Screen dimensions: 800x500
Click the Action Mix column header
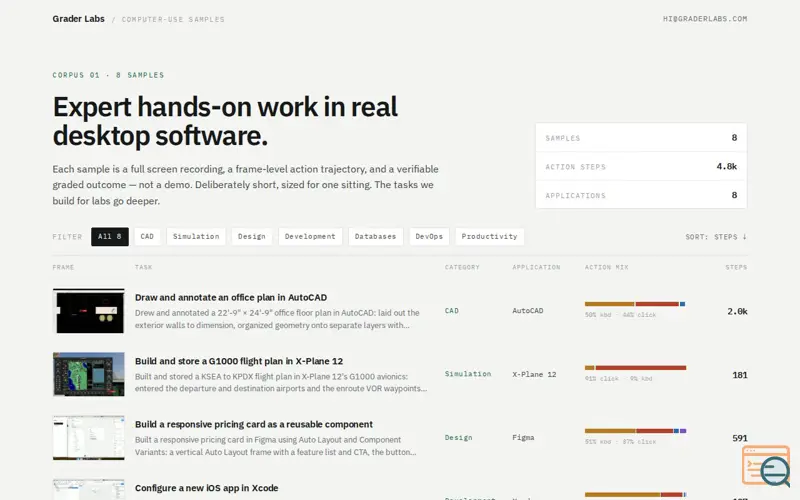click(607, 267)
